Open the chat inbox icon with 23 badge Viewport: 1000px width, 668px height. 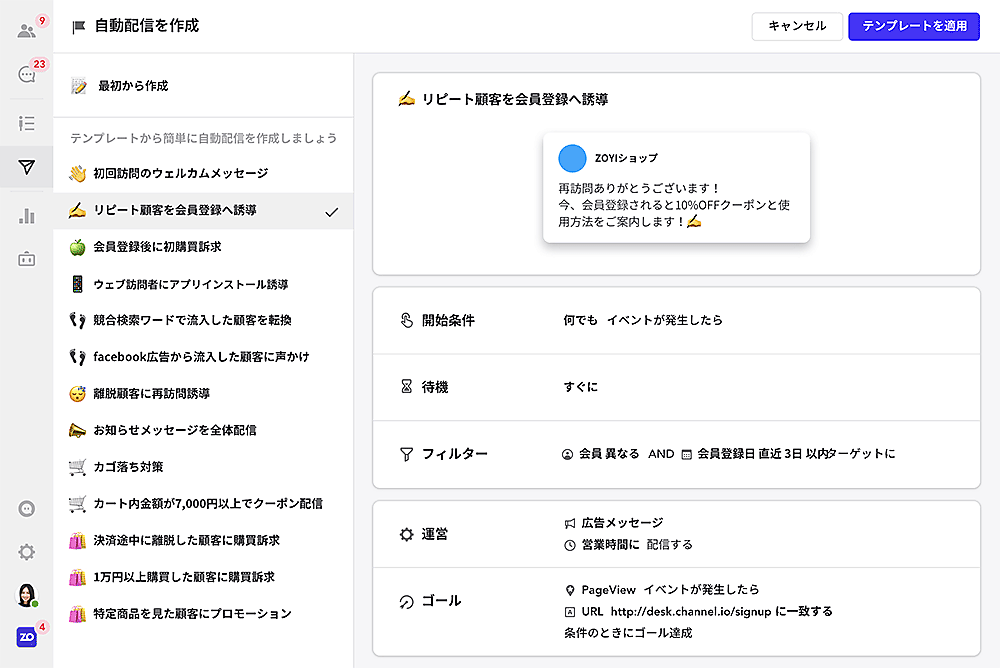(27, 75)
